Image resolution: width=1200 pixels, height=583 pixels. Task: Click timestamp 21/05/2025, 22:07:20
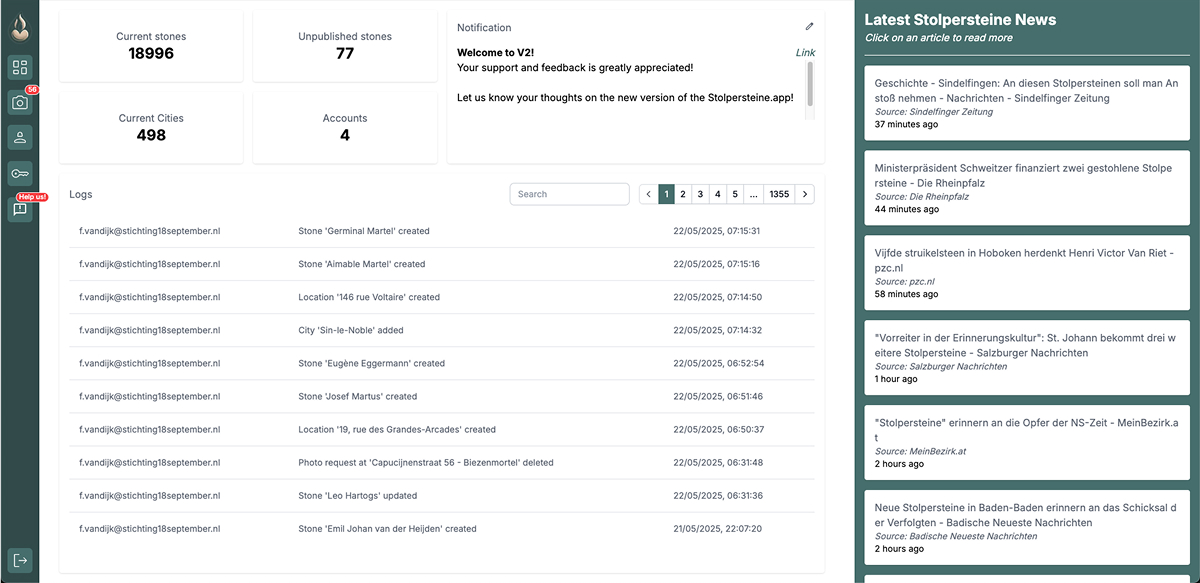tap(718, 528)
